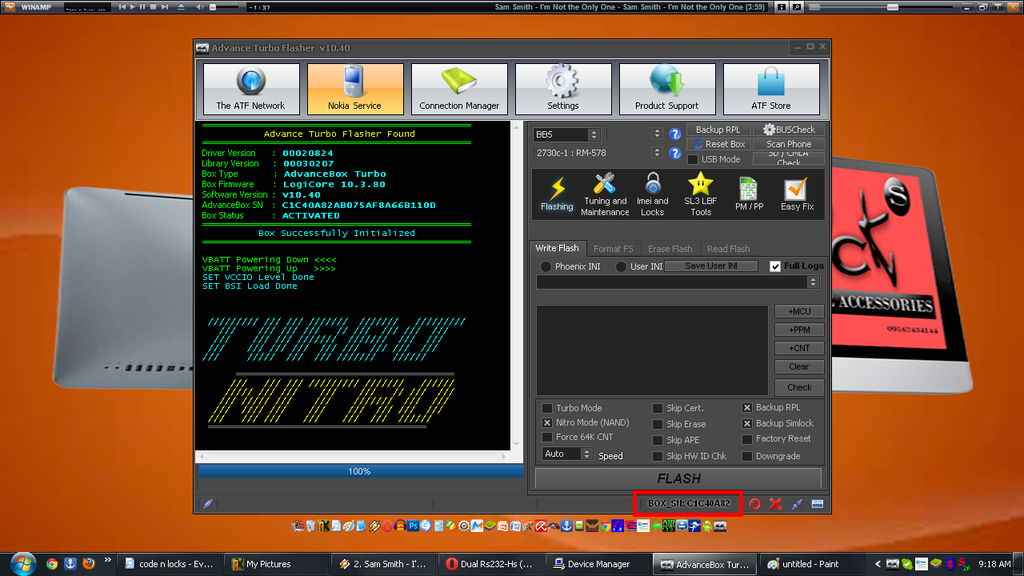Click Winamp play button

click(132, 7)
